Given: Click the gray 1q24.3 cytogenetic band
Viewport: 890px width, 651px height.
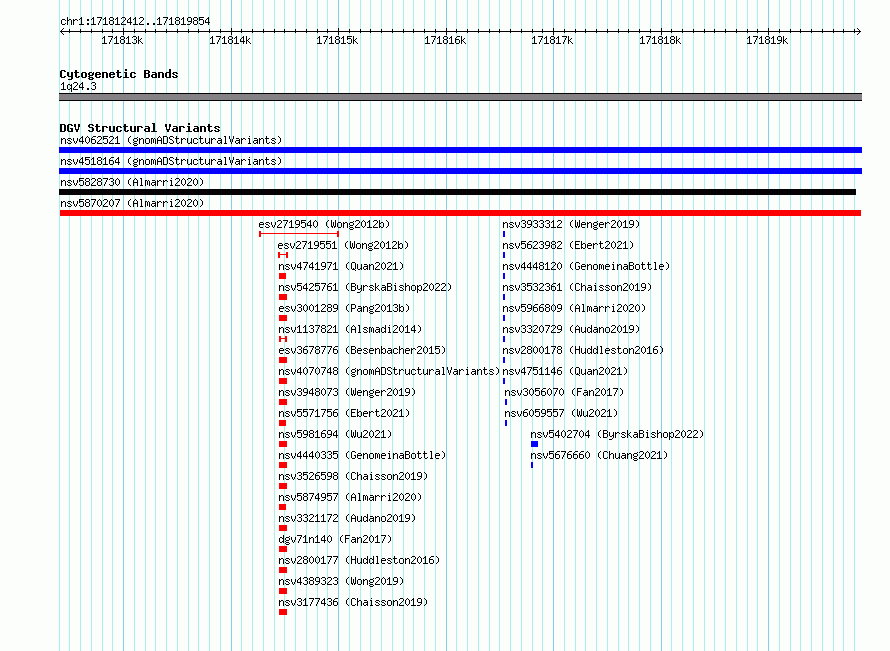Looking at the screenshot, I should tap(460, 97).
